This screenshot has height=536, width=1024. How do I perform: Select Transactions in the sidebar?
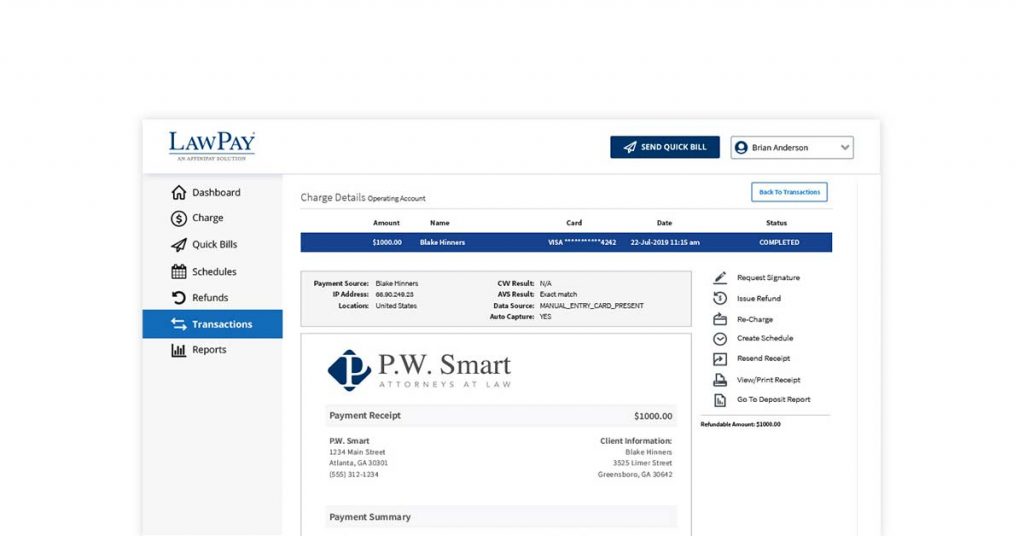click(212, 324)
